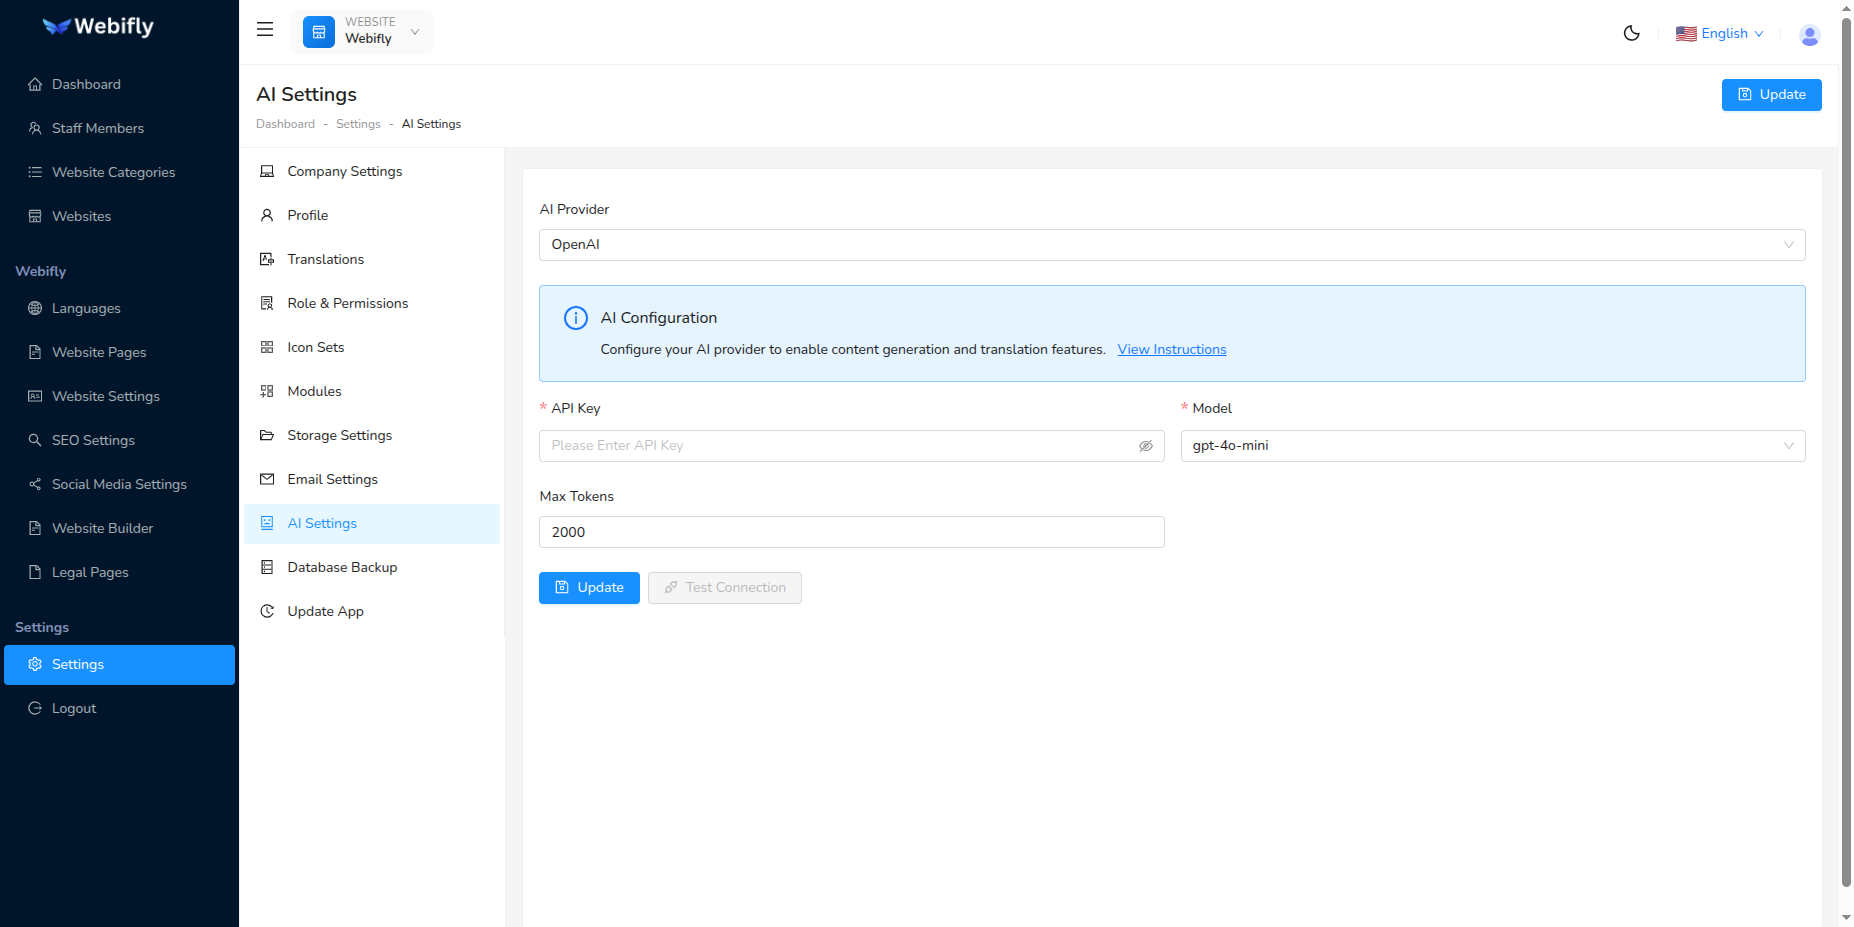This screenshot has height=927, width=1854.
Task: Click the AI Configuration info icon
Action: 576,318
